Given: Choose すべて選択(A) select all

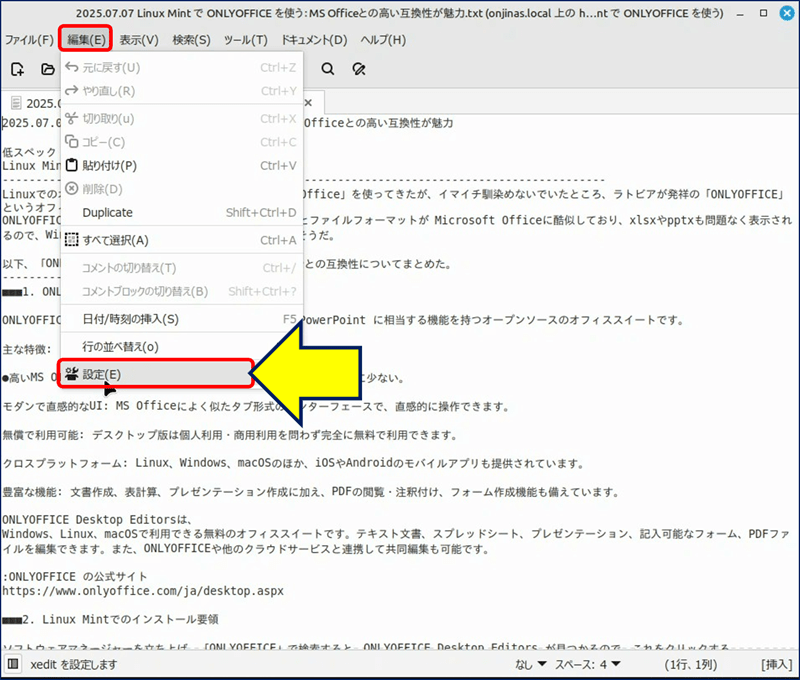Looking at the screenshot, I should point(182,240).
